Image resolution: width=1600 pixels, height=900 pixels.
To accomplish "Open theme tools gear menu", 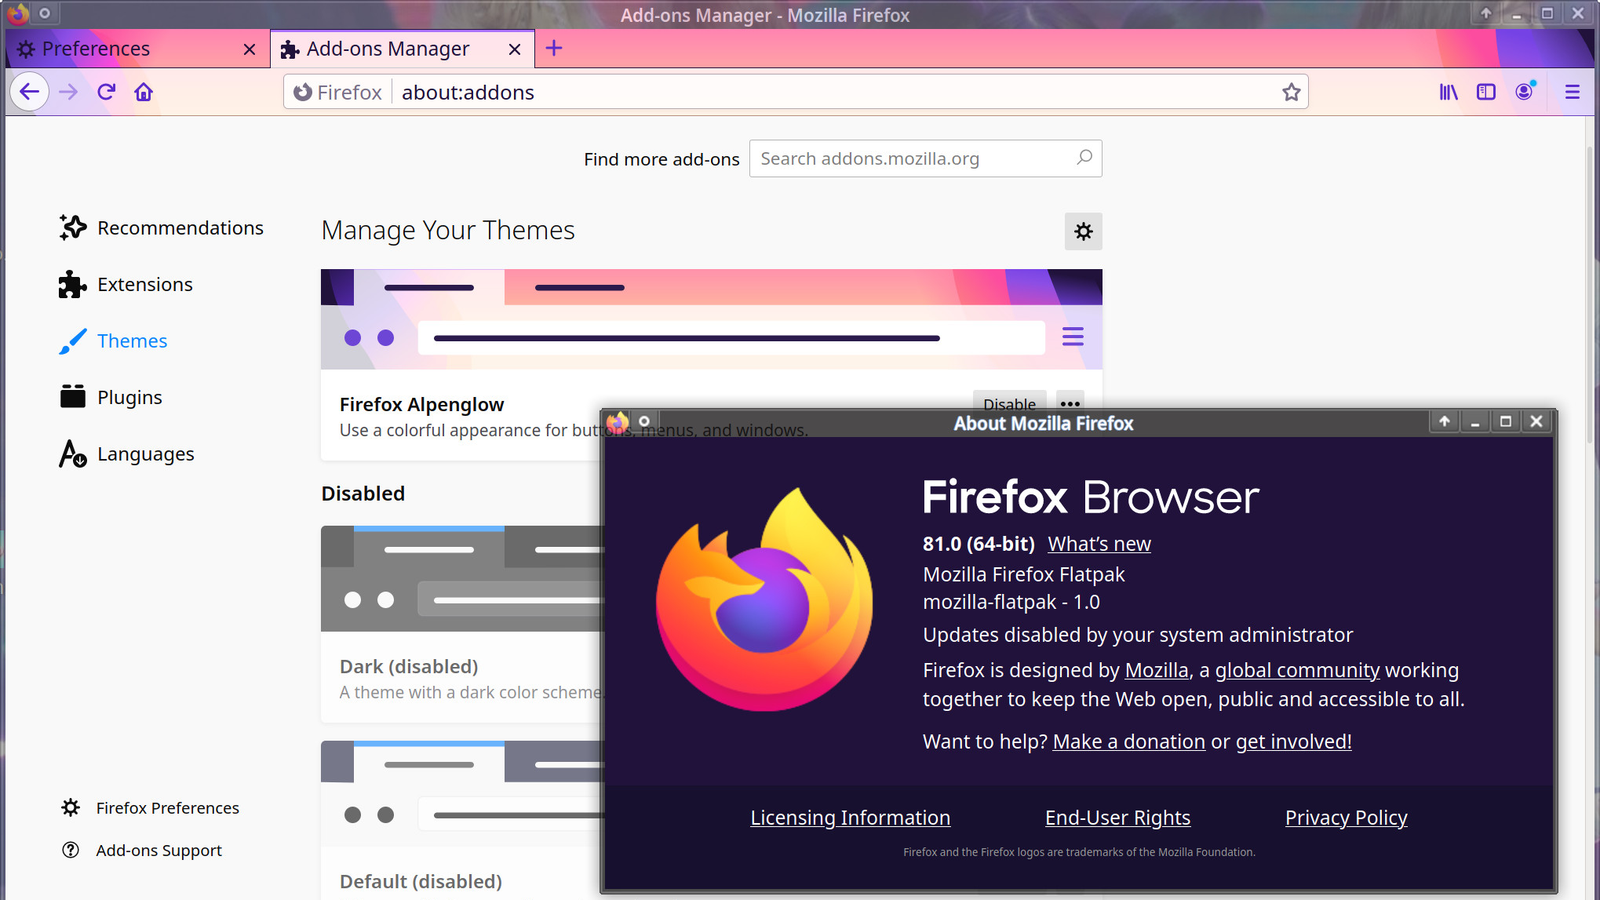I will [1083, 231].
